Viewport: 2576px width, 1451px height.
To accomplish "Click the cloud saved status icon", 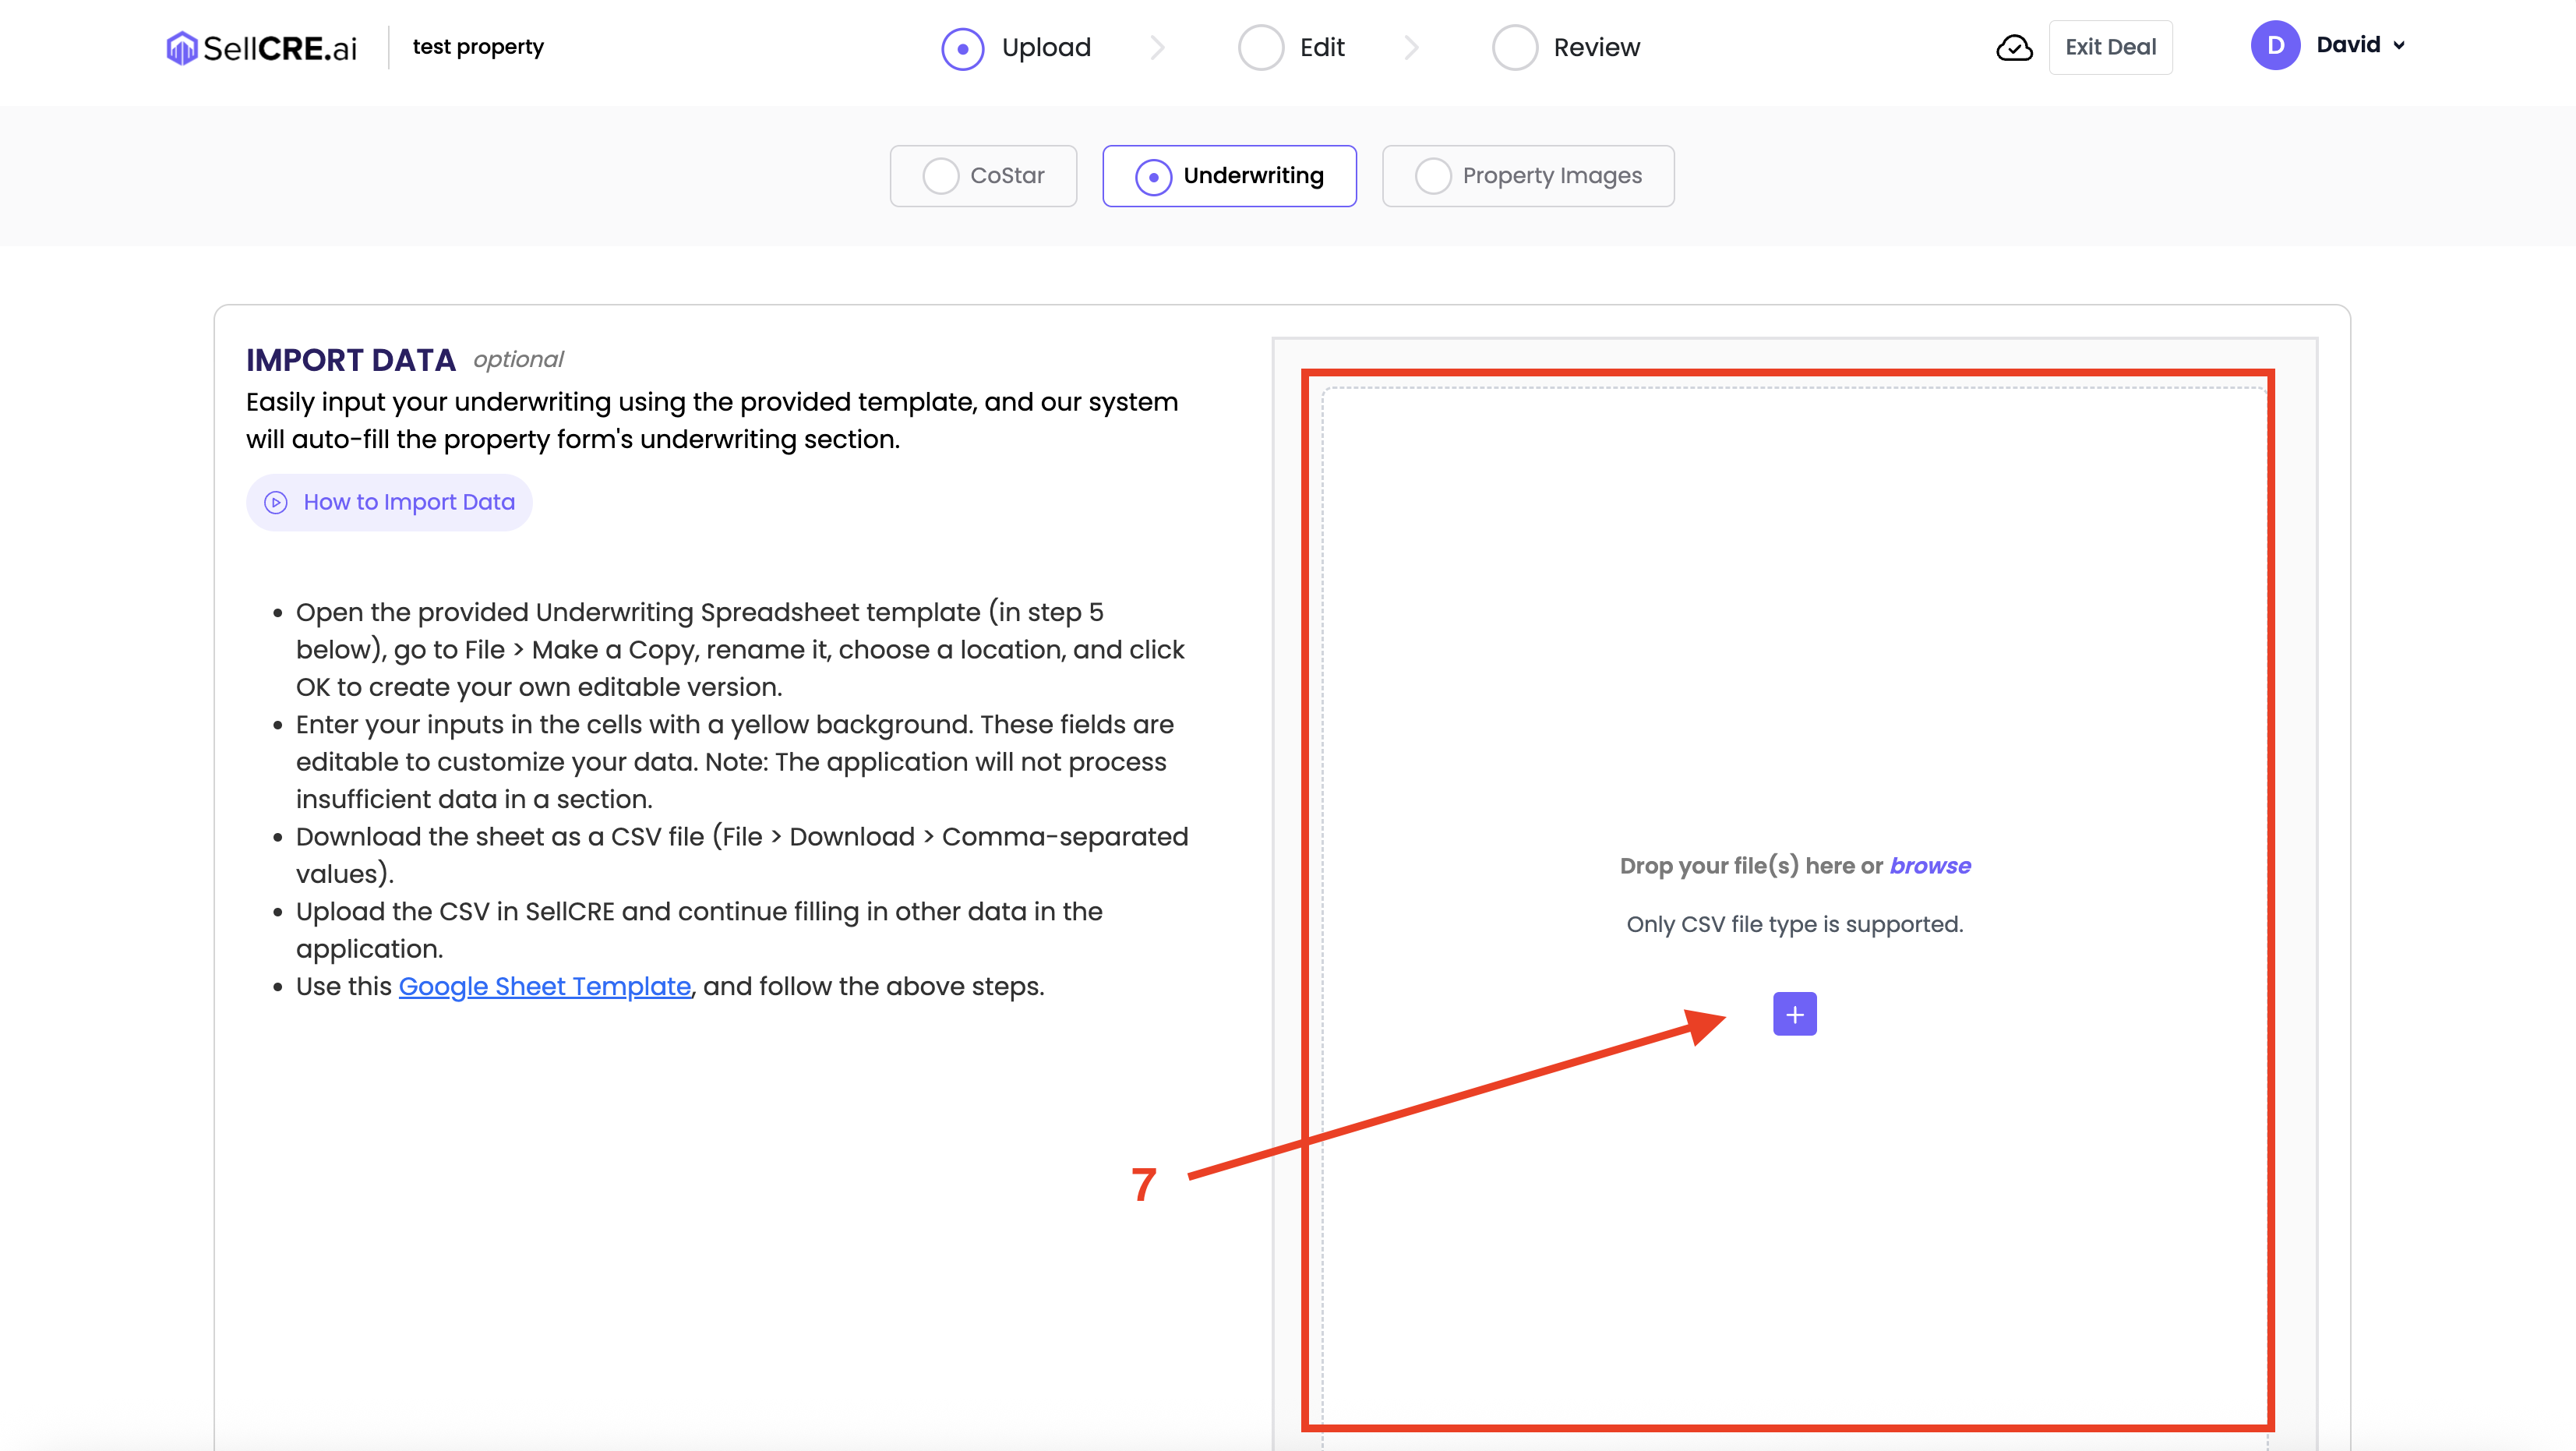I will (2014, 47).
